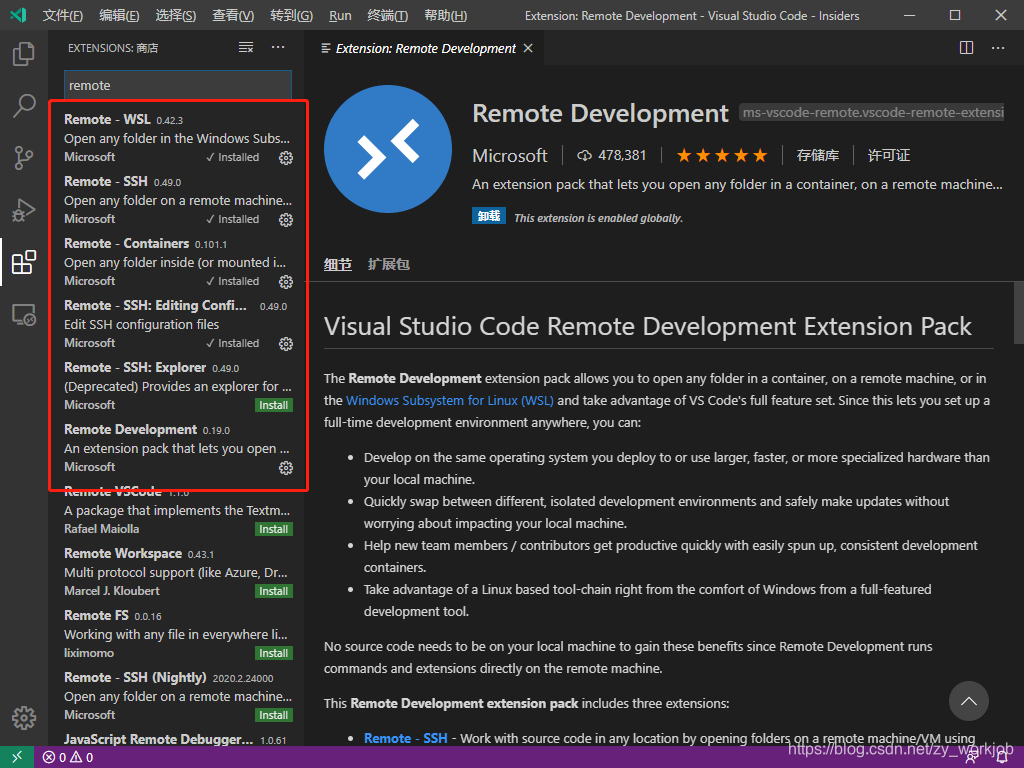Switch to the 扩展包 extension pack tab
Image resolution: width=1024 pixels, height=768 pixels.
[389, 264]
